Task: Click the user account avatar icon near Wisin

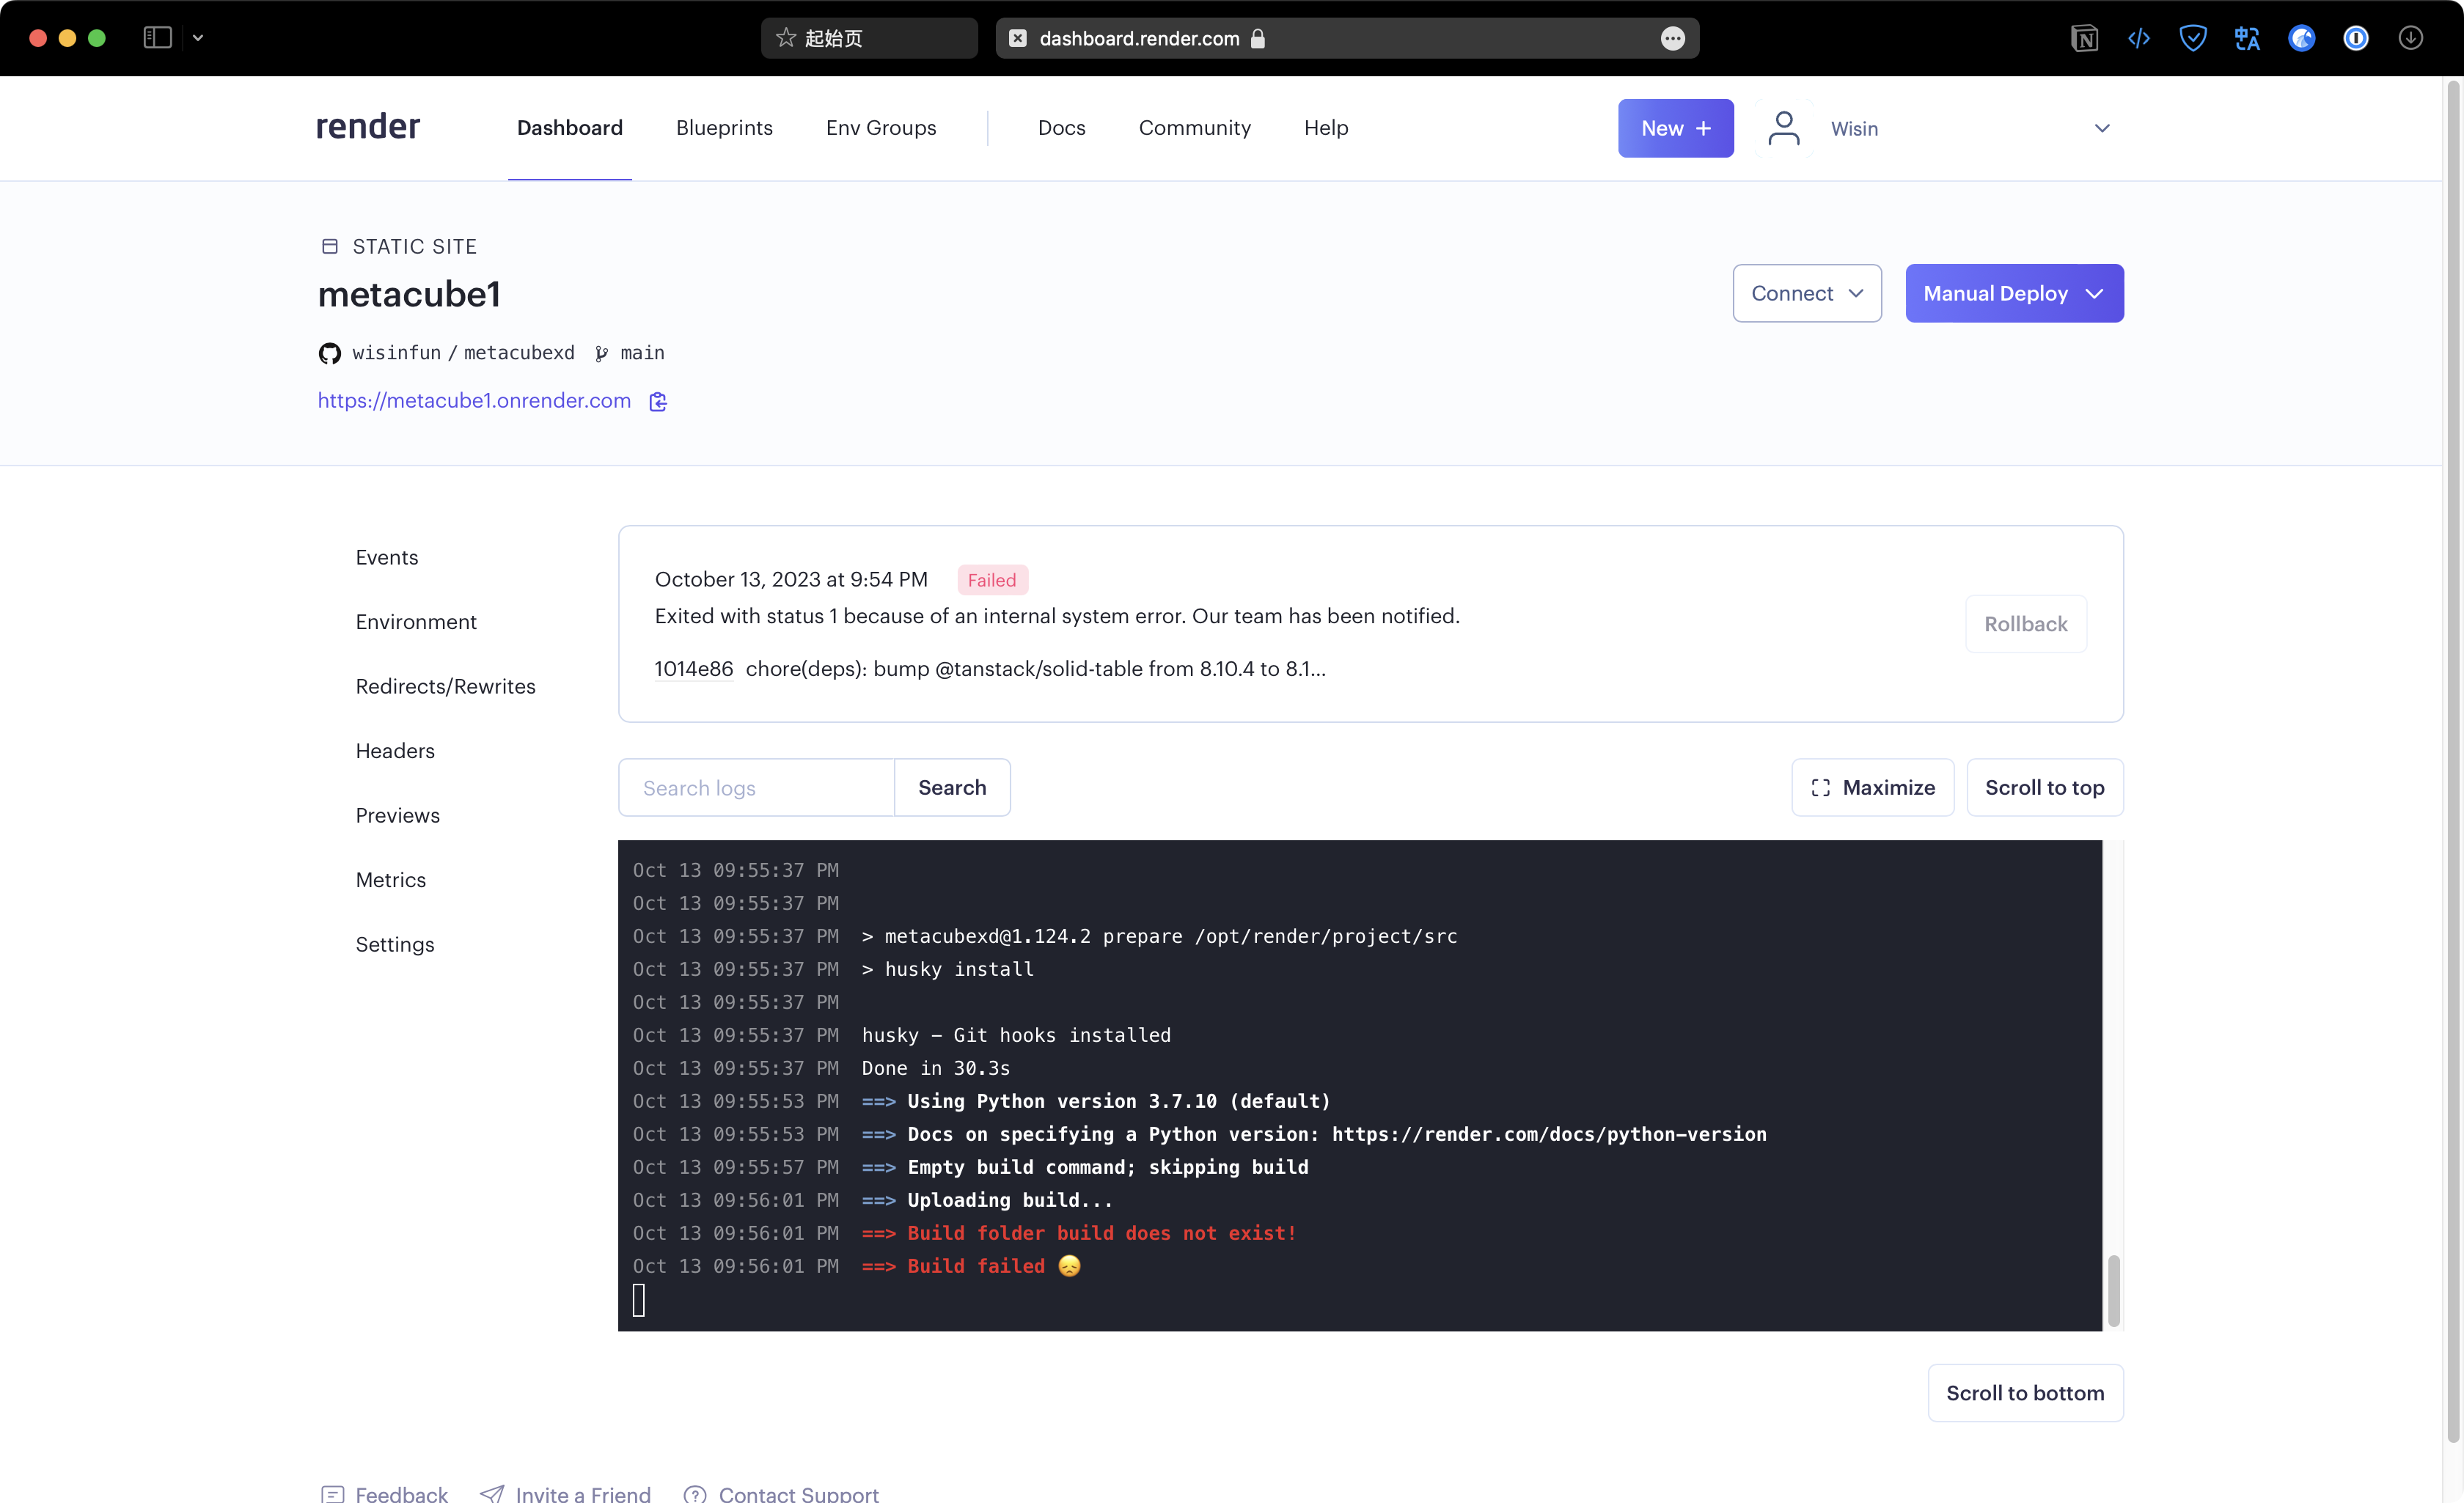Action: pyautogui.click(x=1785, y=128)
